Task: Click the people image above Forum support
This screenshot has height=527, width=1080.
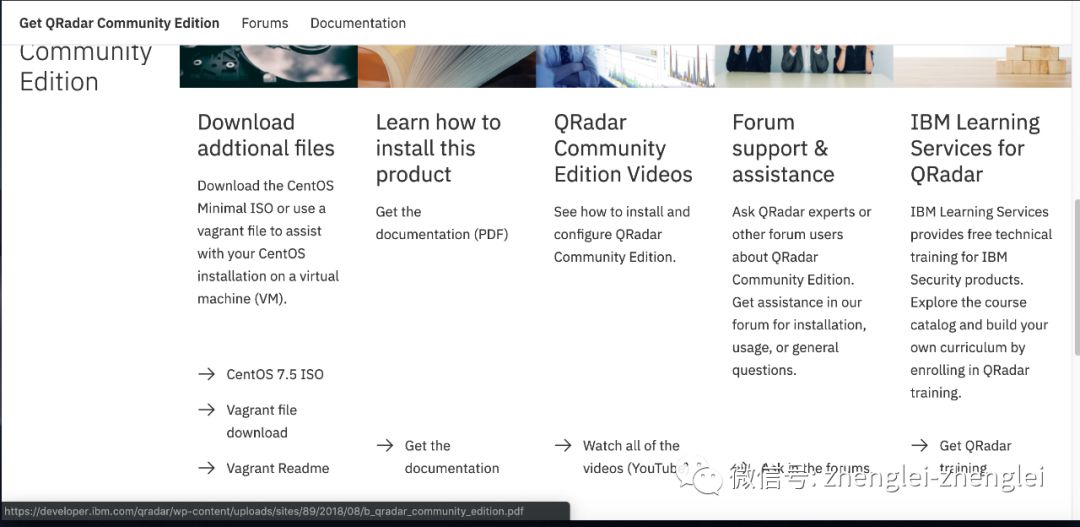Action: tap(804, 66)
